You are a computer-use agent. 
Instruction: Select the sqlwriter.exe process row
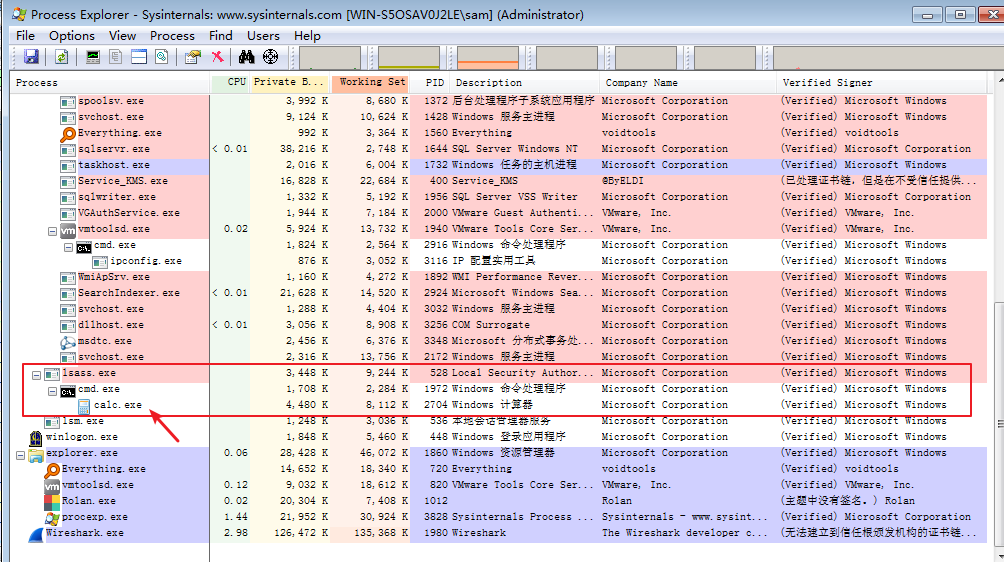[498, 197]
